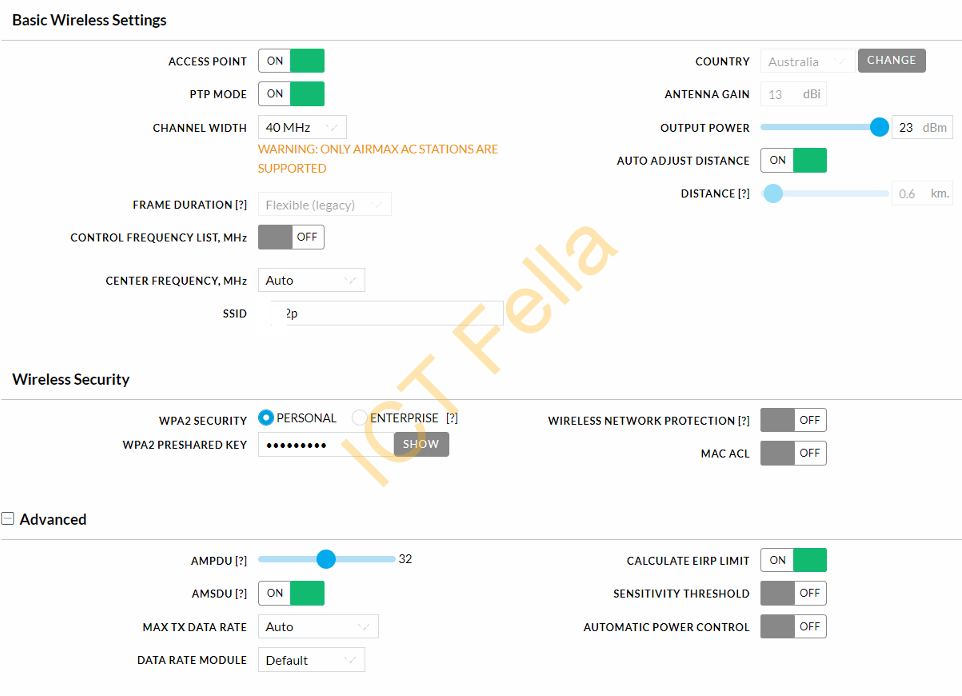962x696 pixels.
Task: Click the AMPDU [?] help icon
Action: pos(241,561)
